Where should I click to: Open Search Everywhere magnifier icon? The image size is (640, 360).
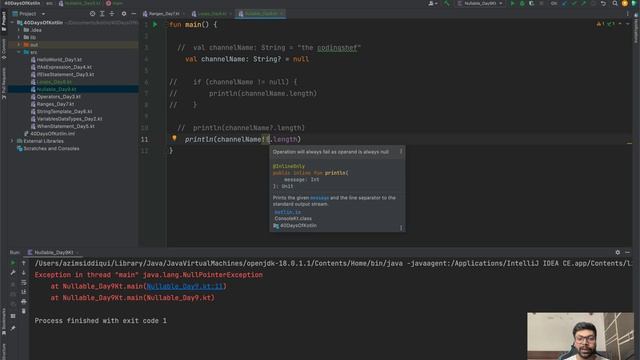615,3
